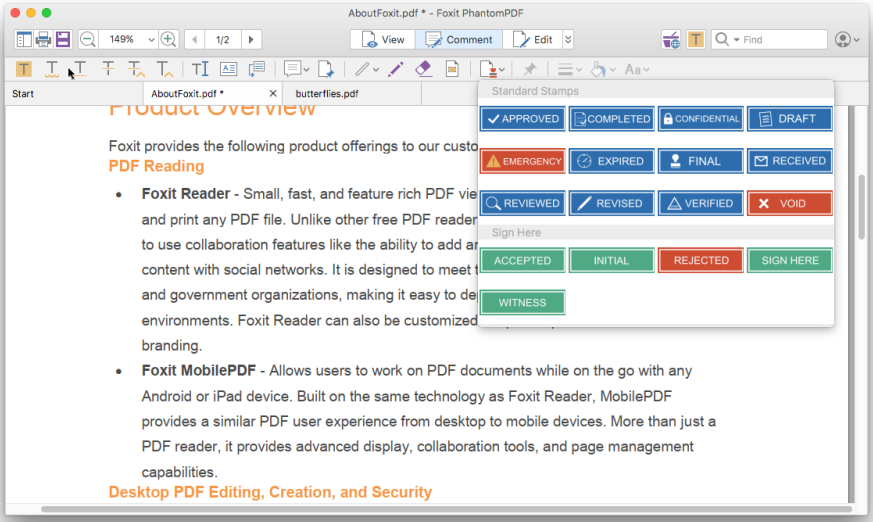
Task: Select the Replace text tool
Action: 136,70
